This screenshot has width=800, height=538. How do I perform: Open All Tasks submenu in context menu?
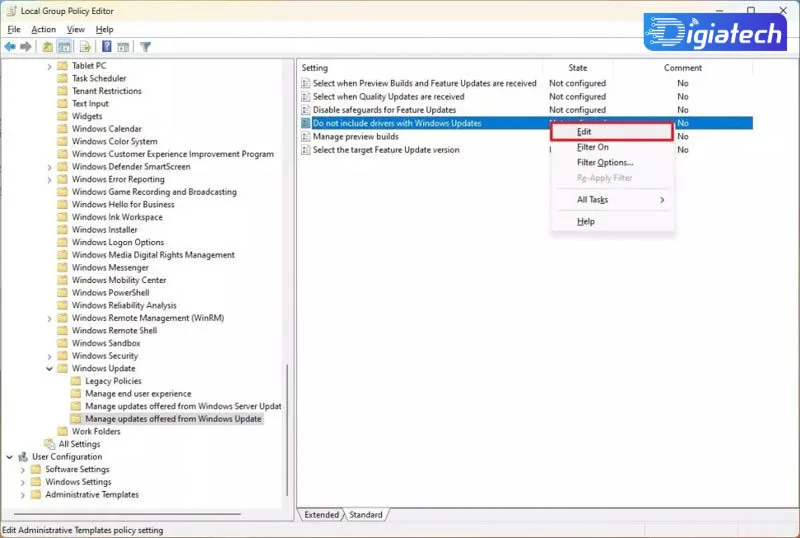(612, 200)
